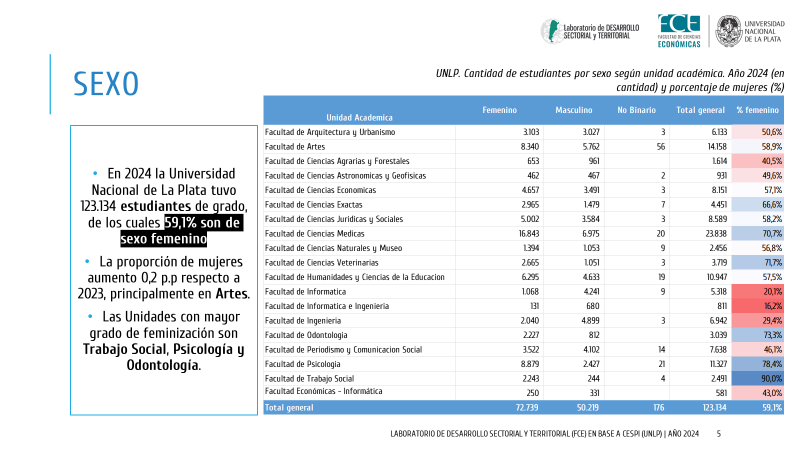This screenshot has width=800, height=450.
Task: Select the 'Facultad de Odontologia' row label
Action: 306,336
